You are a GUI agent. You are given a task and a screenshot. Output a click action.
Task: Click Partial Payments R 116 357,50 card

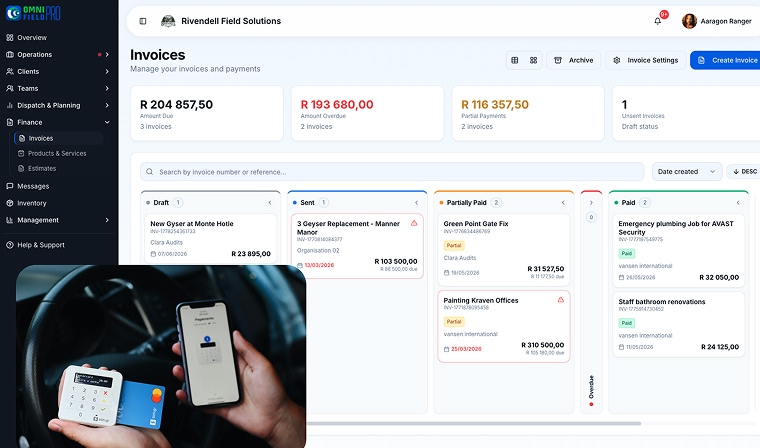click(x=528, y=113)
